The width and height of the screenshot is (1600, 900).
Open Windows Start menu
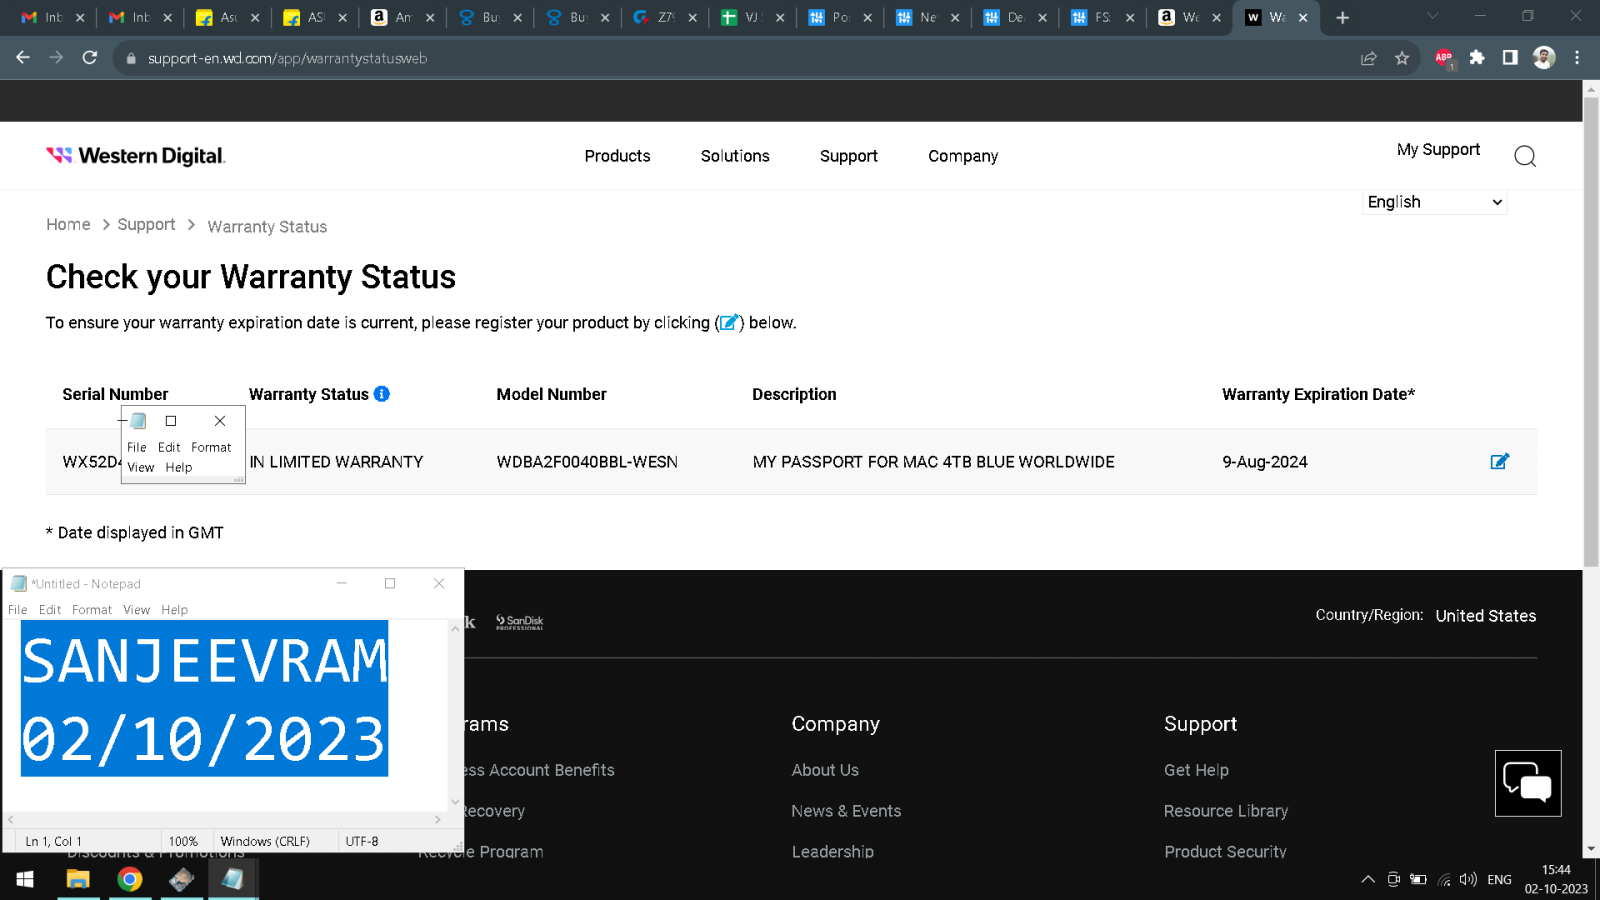click(x=25, y=879)
